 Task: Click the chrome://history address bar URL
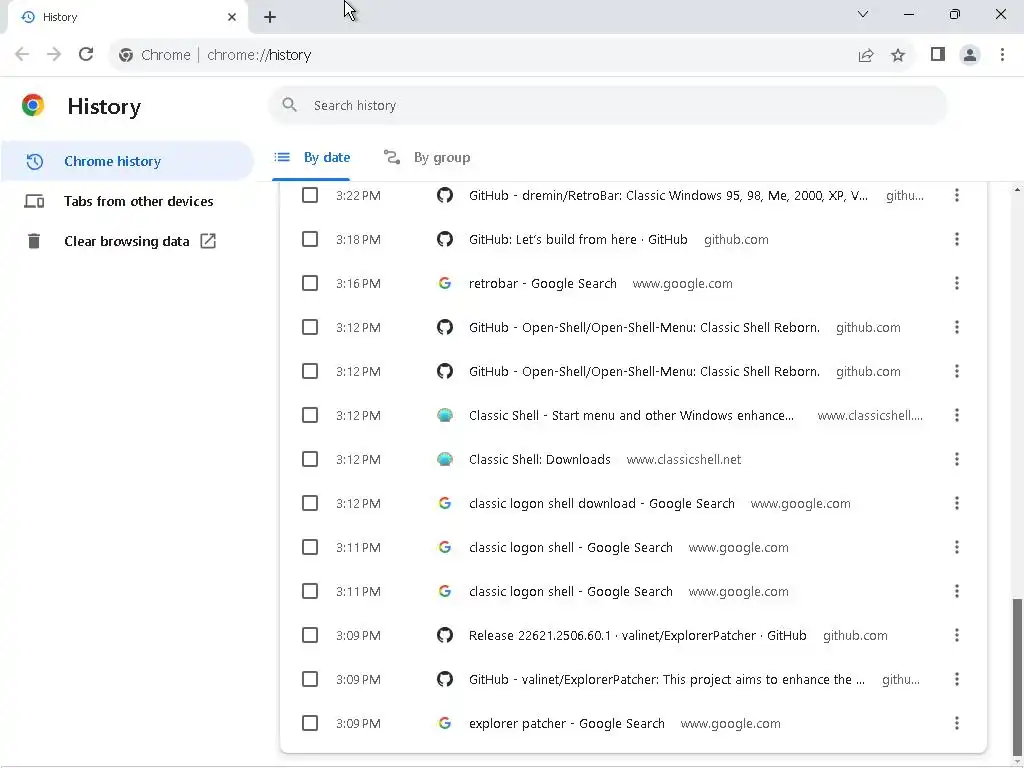(259, 55)
